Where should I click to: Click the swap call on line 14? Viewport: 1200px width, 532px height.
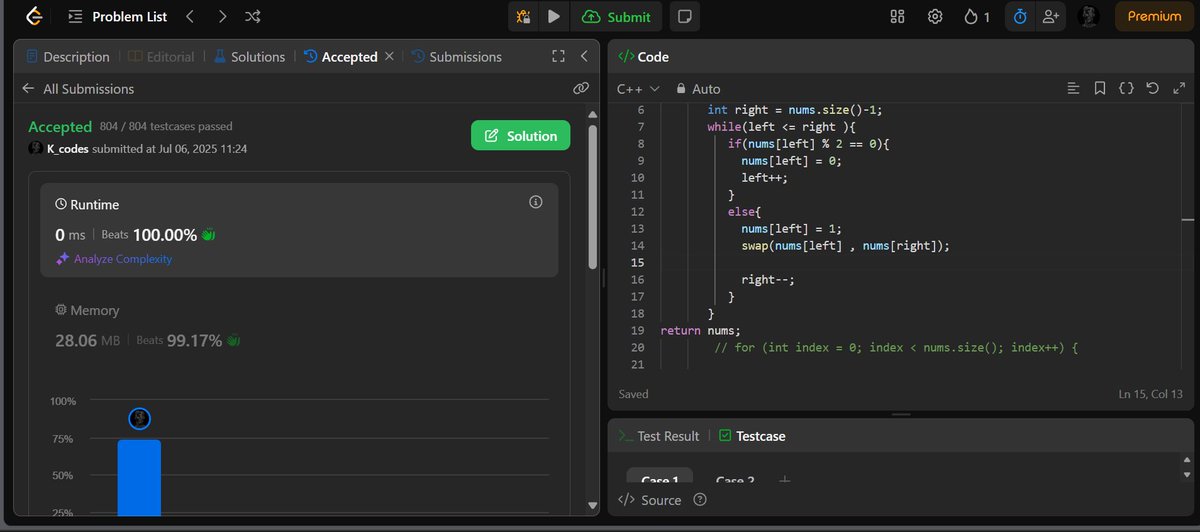(845, 246)
